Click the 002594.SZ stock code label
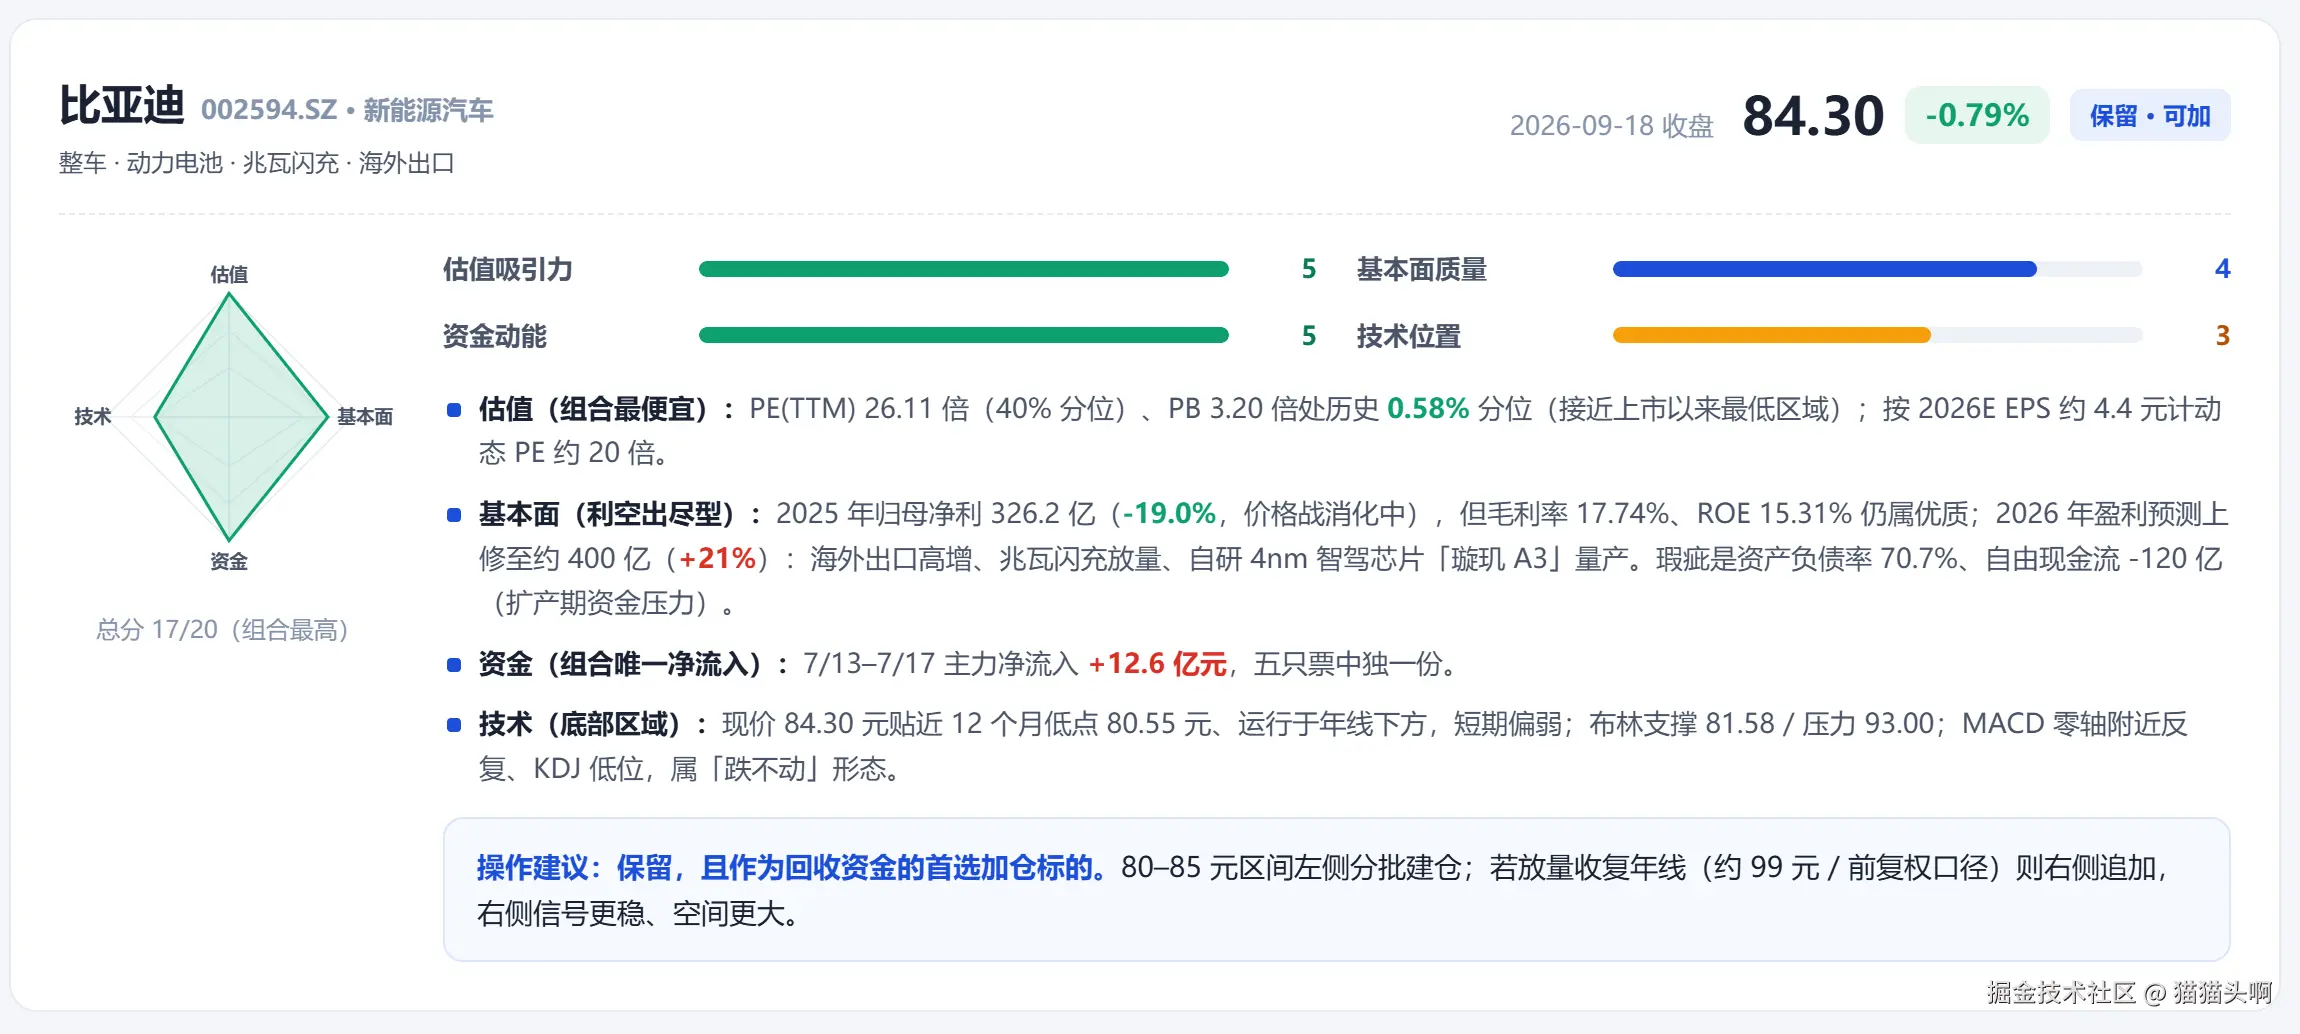The image size is (2300, 1034). click(269, 110)
